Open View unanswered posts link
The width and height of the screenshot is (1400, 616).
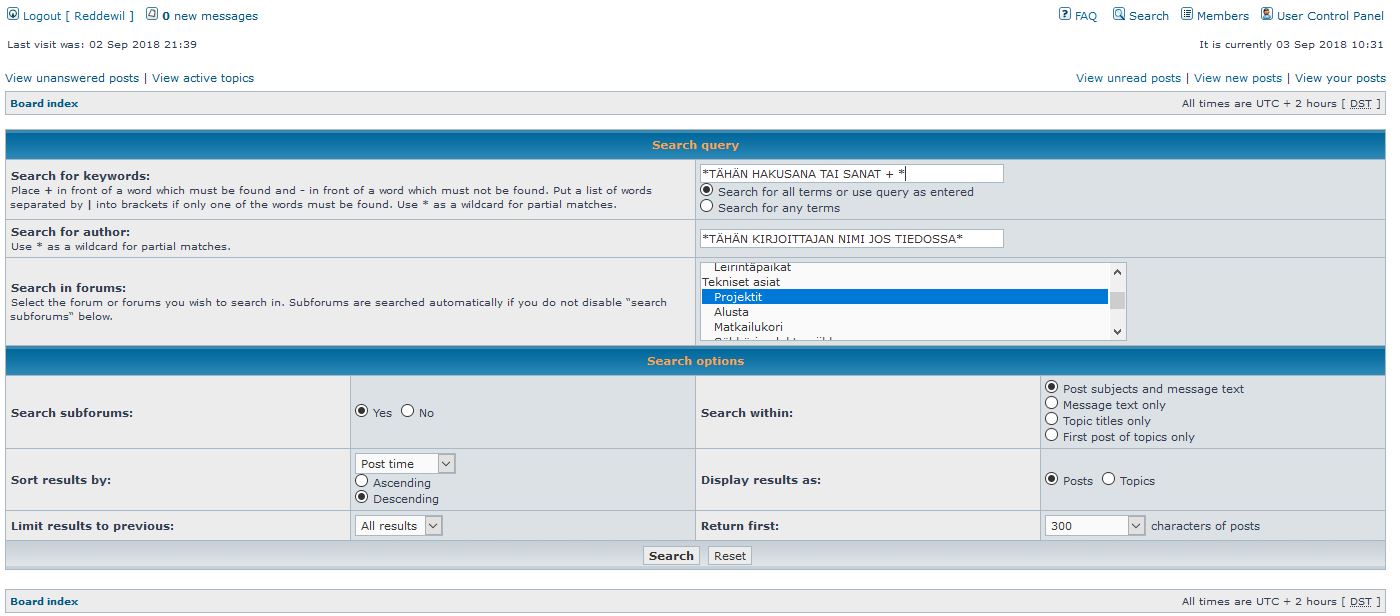coord(72,78)
